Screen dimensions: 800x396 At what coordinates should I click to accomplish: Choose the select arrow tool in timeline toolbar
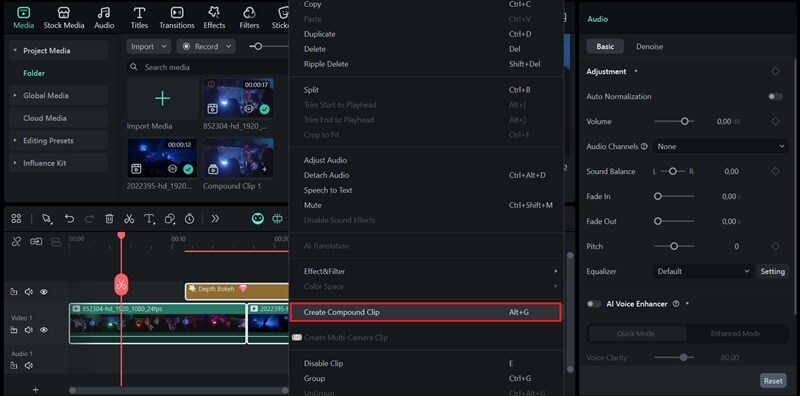(47, 218)
